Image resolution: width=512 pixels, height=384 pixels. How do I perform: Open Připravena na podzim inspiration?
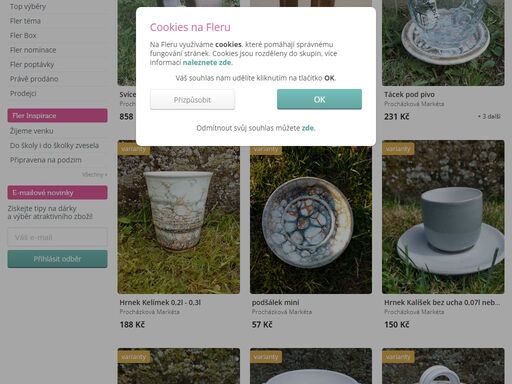pyautogui.click(x=46, y=160)
